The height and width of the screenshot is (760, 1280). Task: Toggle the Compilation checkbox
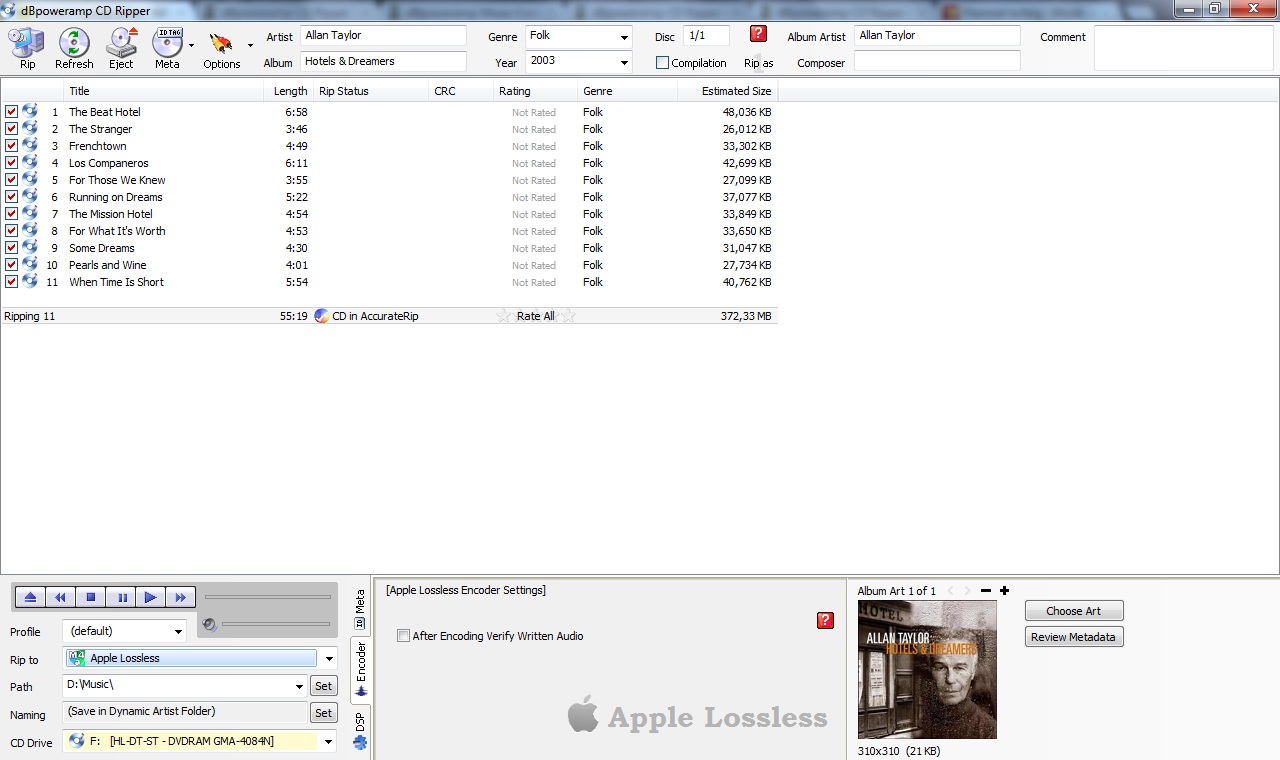coord(662,63)
